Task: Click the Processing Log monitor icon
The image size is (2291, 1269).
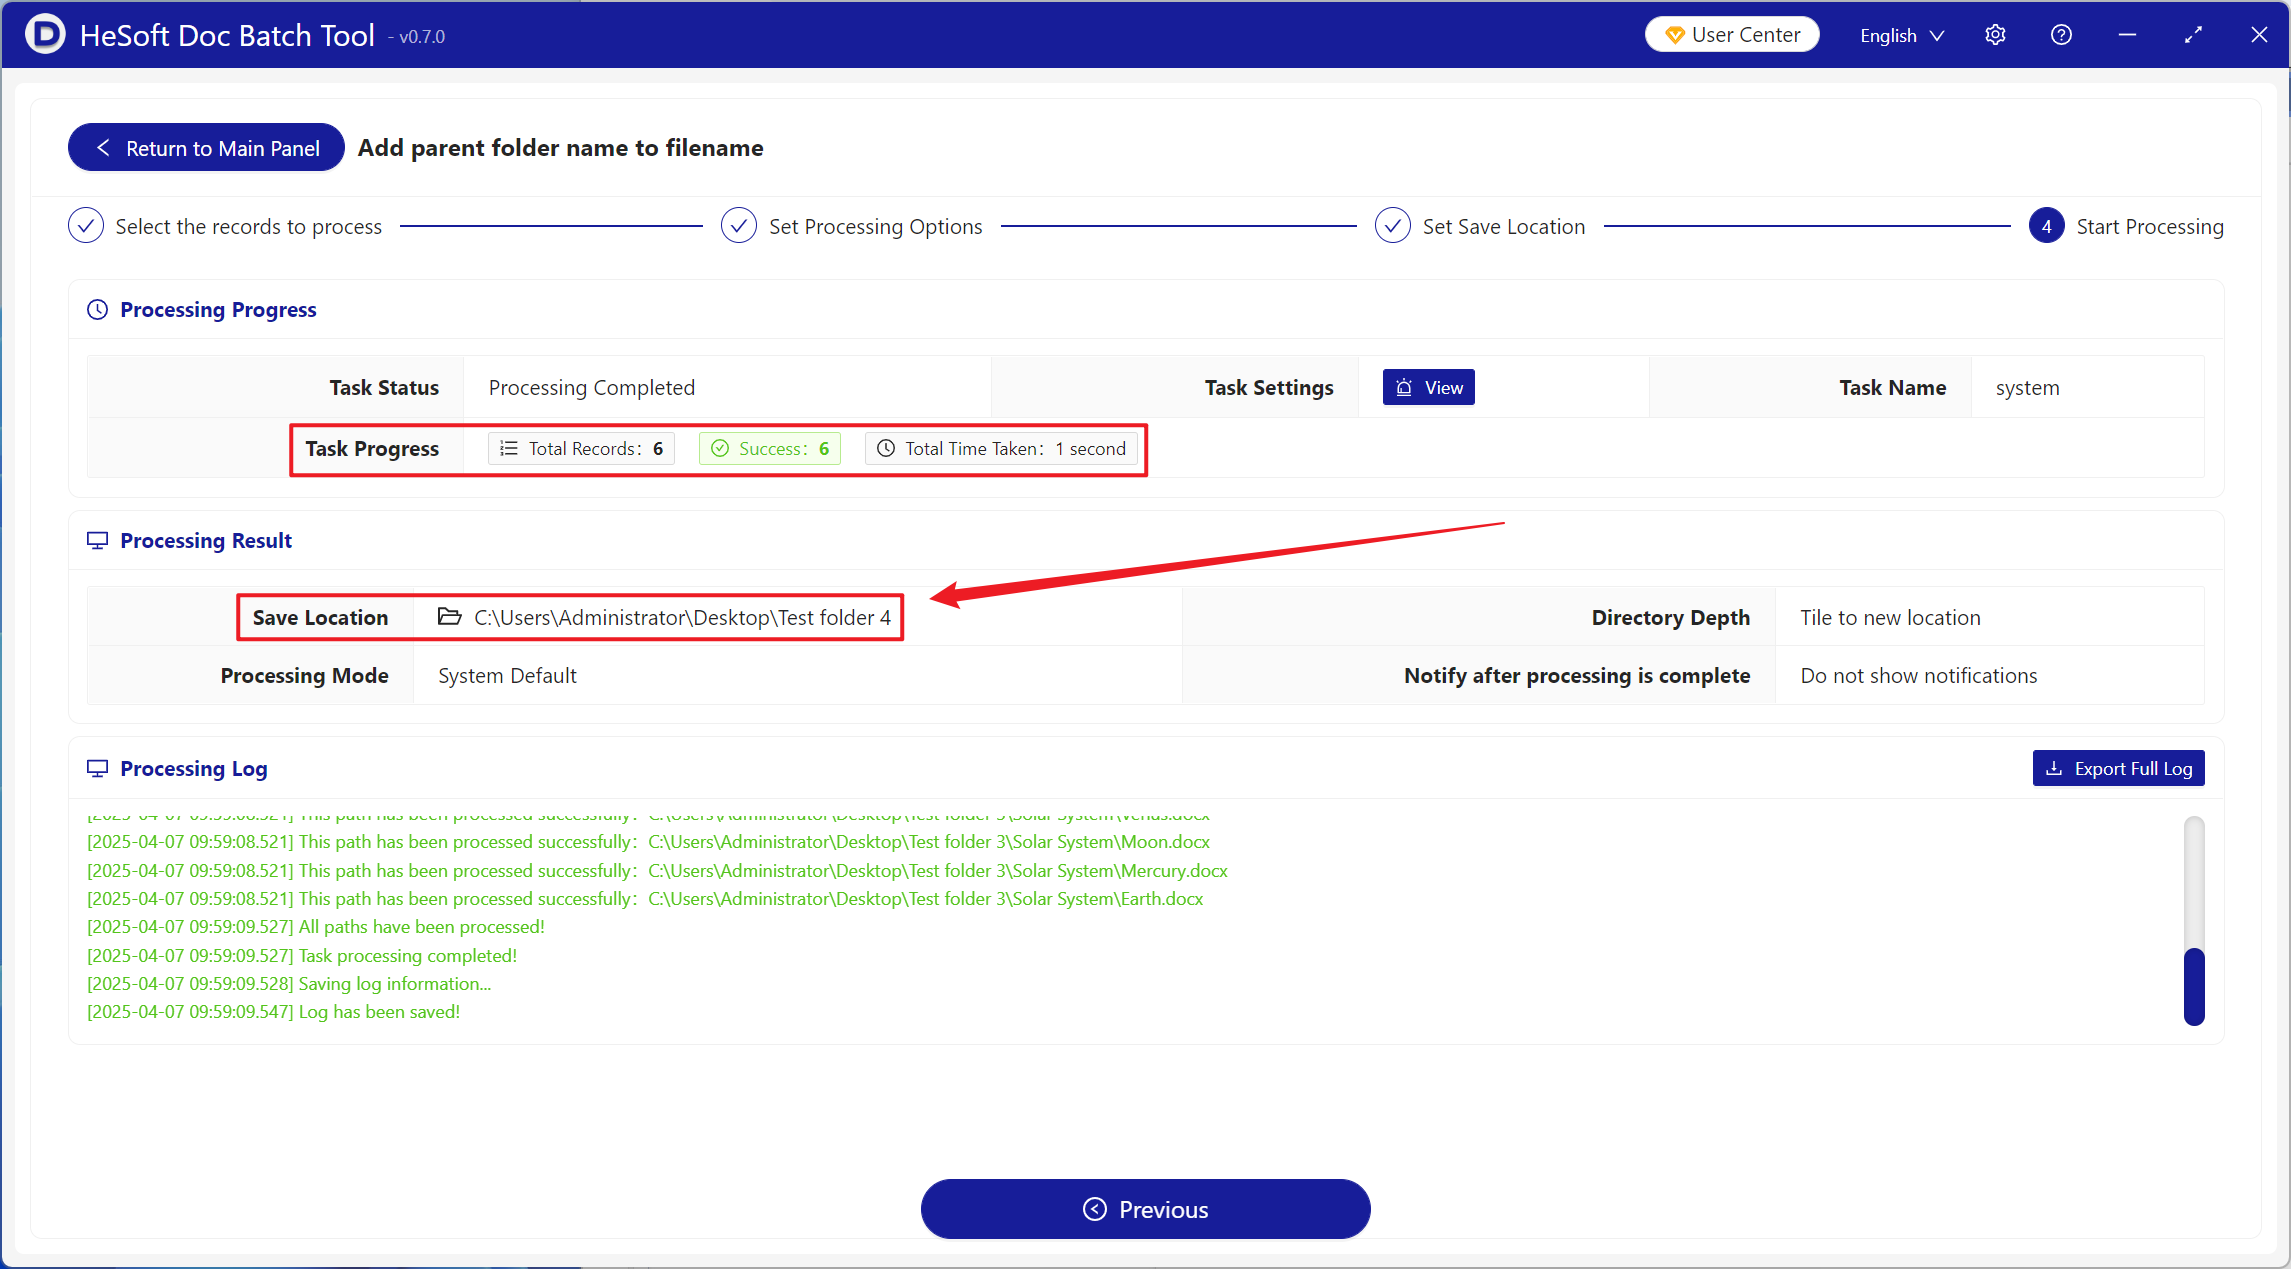Action: 97,769
